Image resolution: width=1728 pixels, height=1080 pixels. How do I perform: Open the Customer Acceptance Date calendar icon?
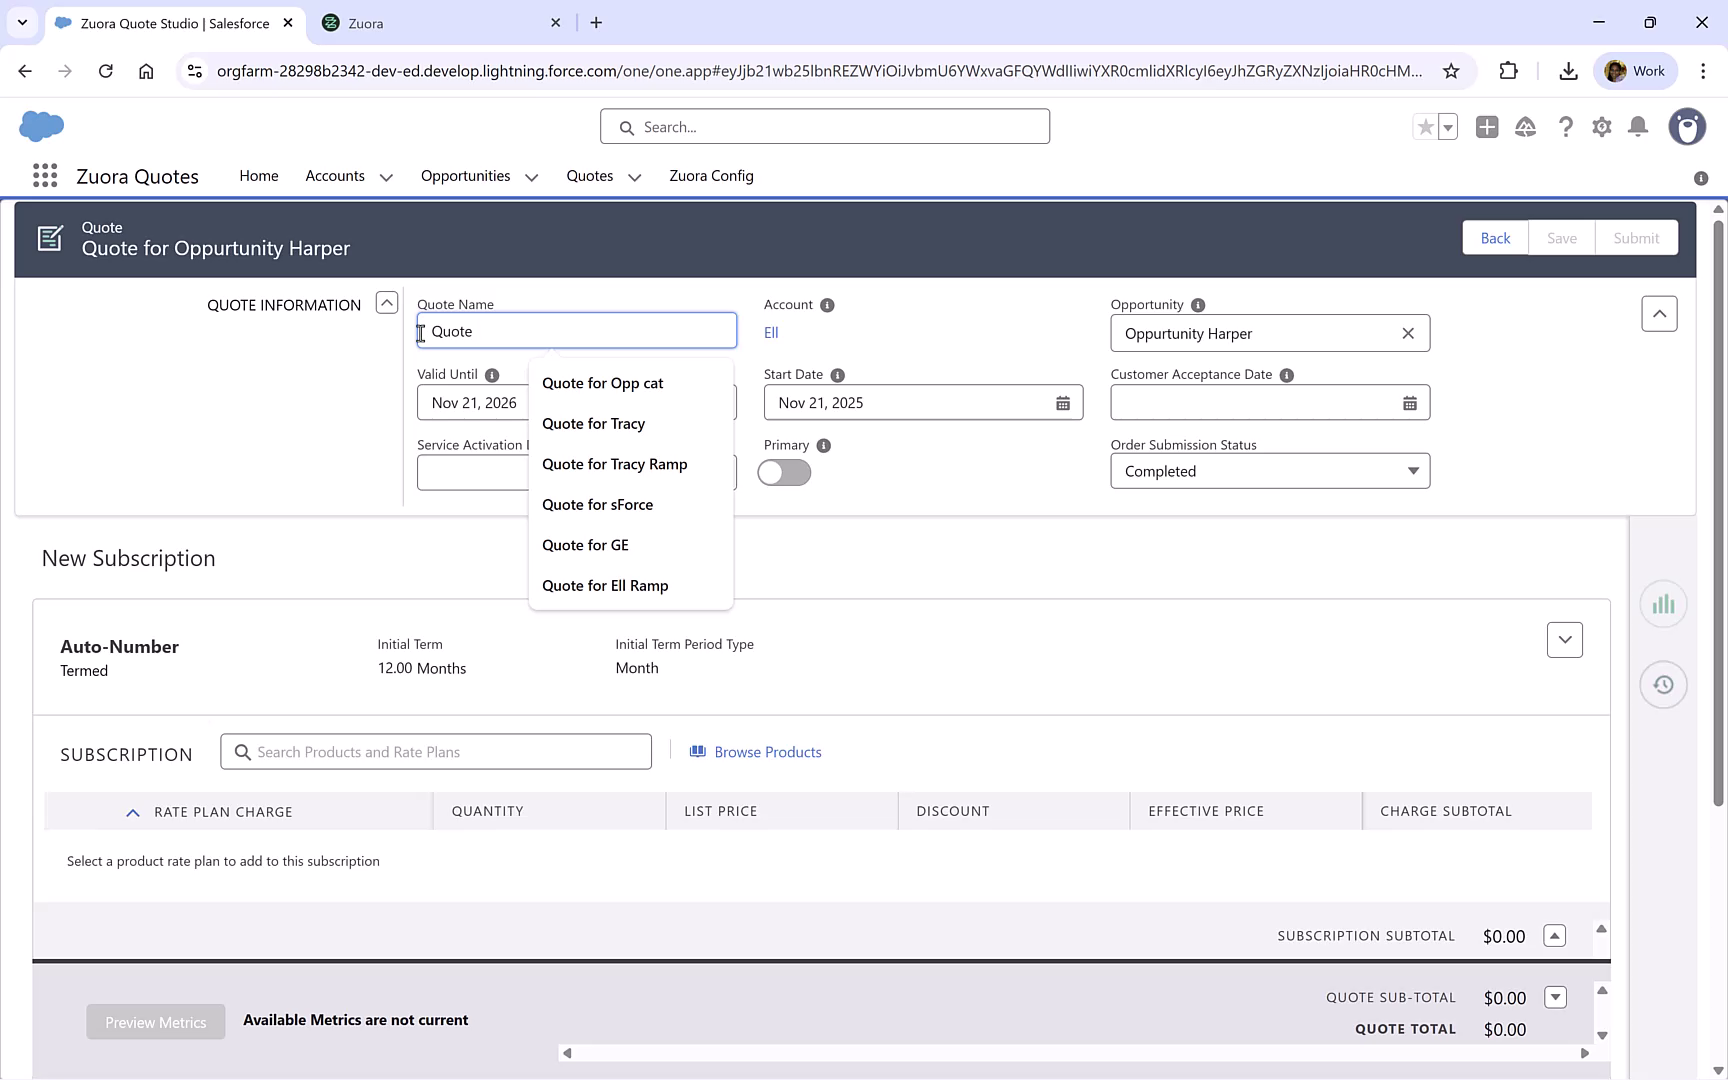(x=1410, y=403)
